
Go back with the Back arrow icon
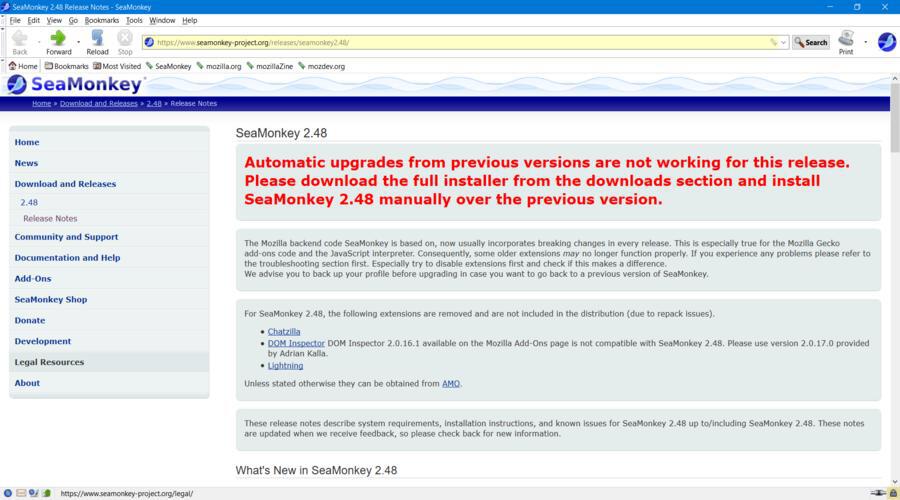point(20,39)
